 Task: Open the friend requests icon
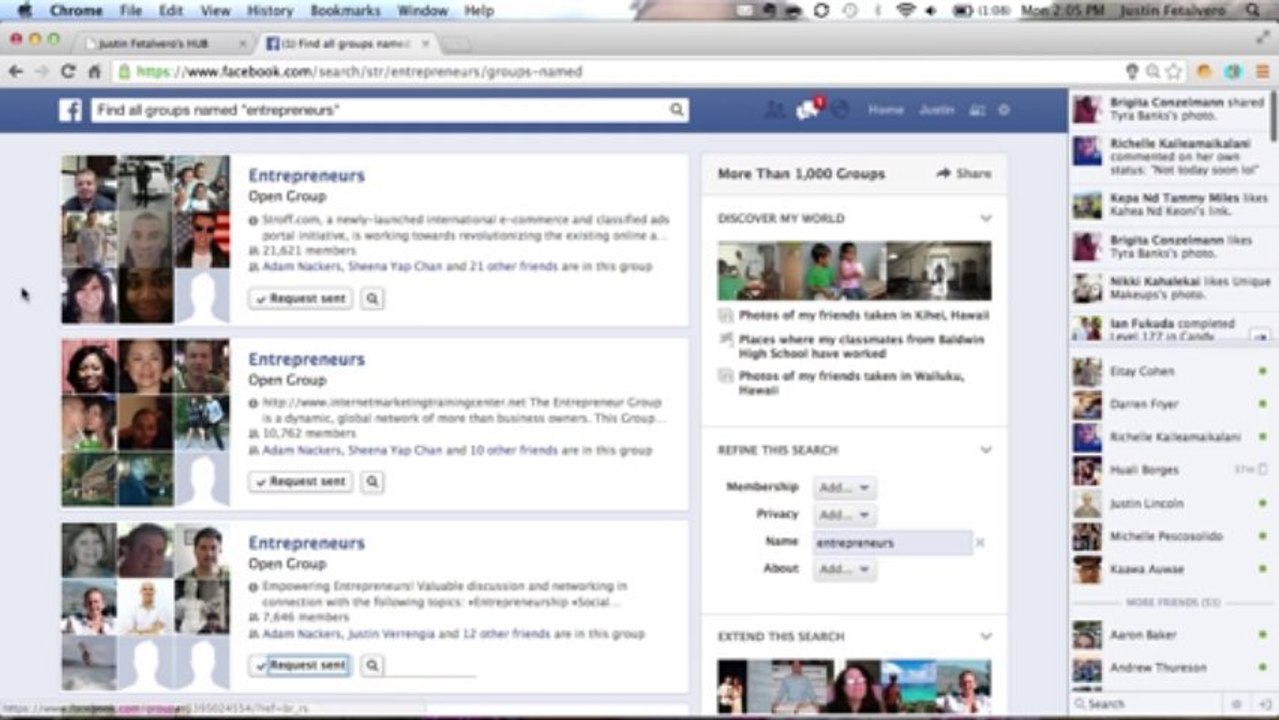(774, 110)
